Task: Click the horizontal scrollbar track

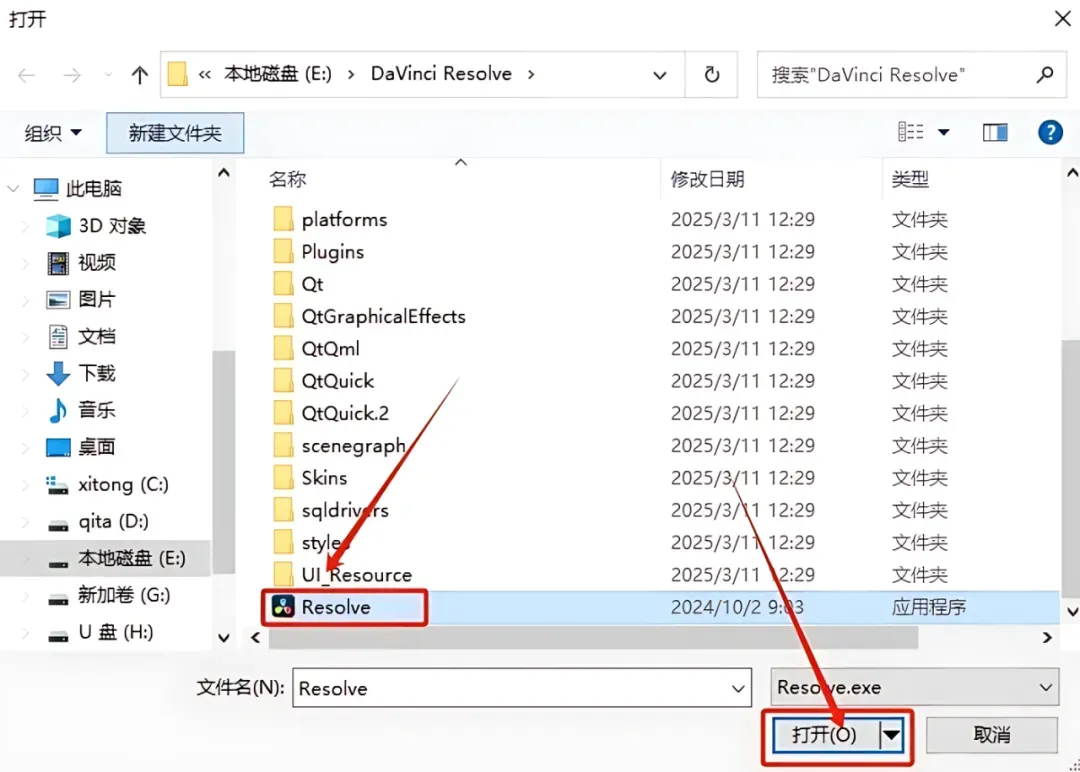Action: pos(592,638)
